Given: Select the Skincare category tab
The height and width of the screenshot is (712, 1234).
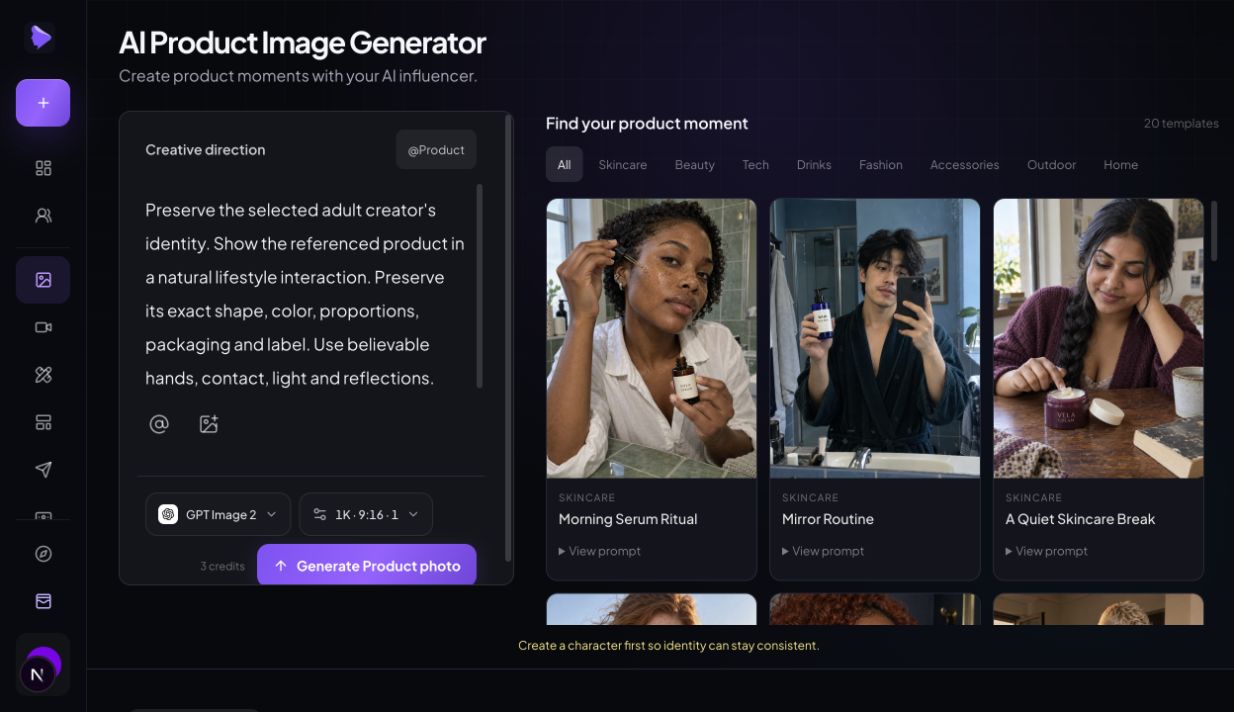Looking at the screenshot, I should point(623,165).
